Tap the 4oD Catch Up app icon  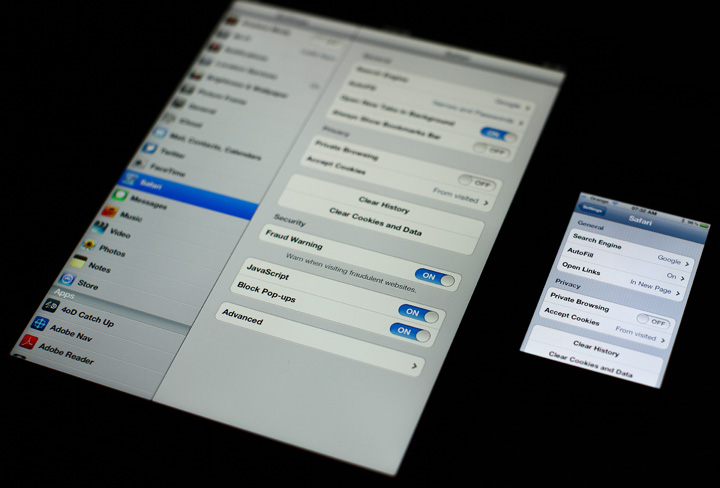coord(51,305)
